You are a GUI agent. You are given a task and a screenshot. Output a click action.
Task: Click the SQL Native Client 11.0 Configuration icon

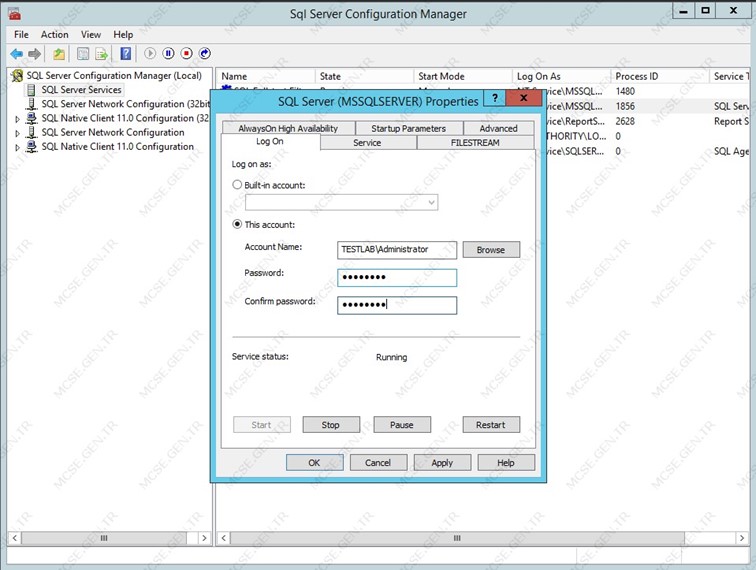click(32, 147)
